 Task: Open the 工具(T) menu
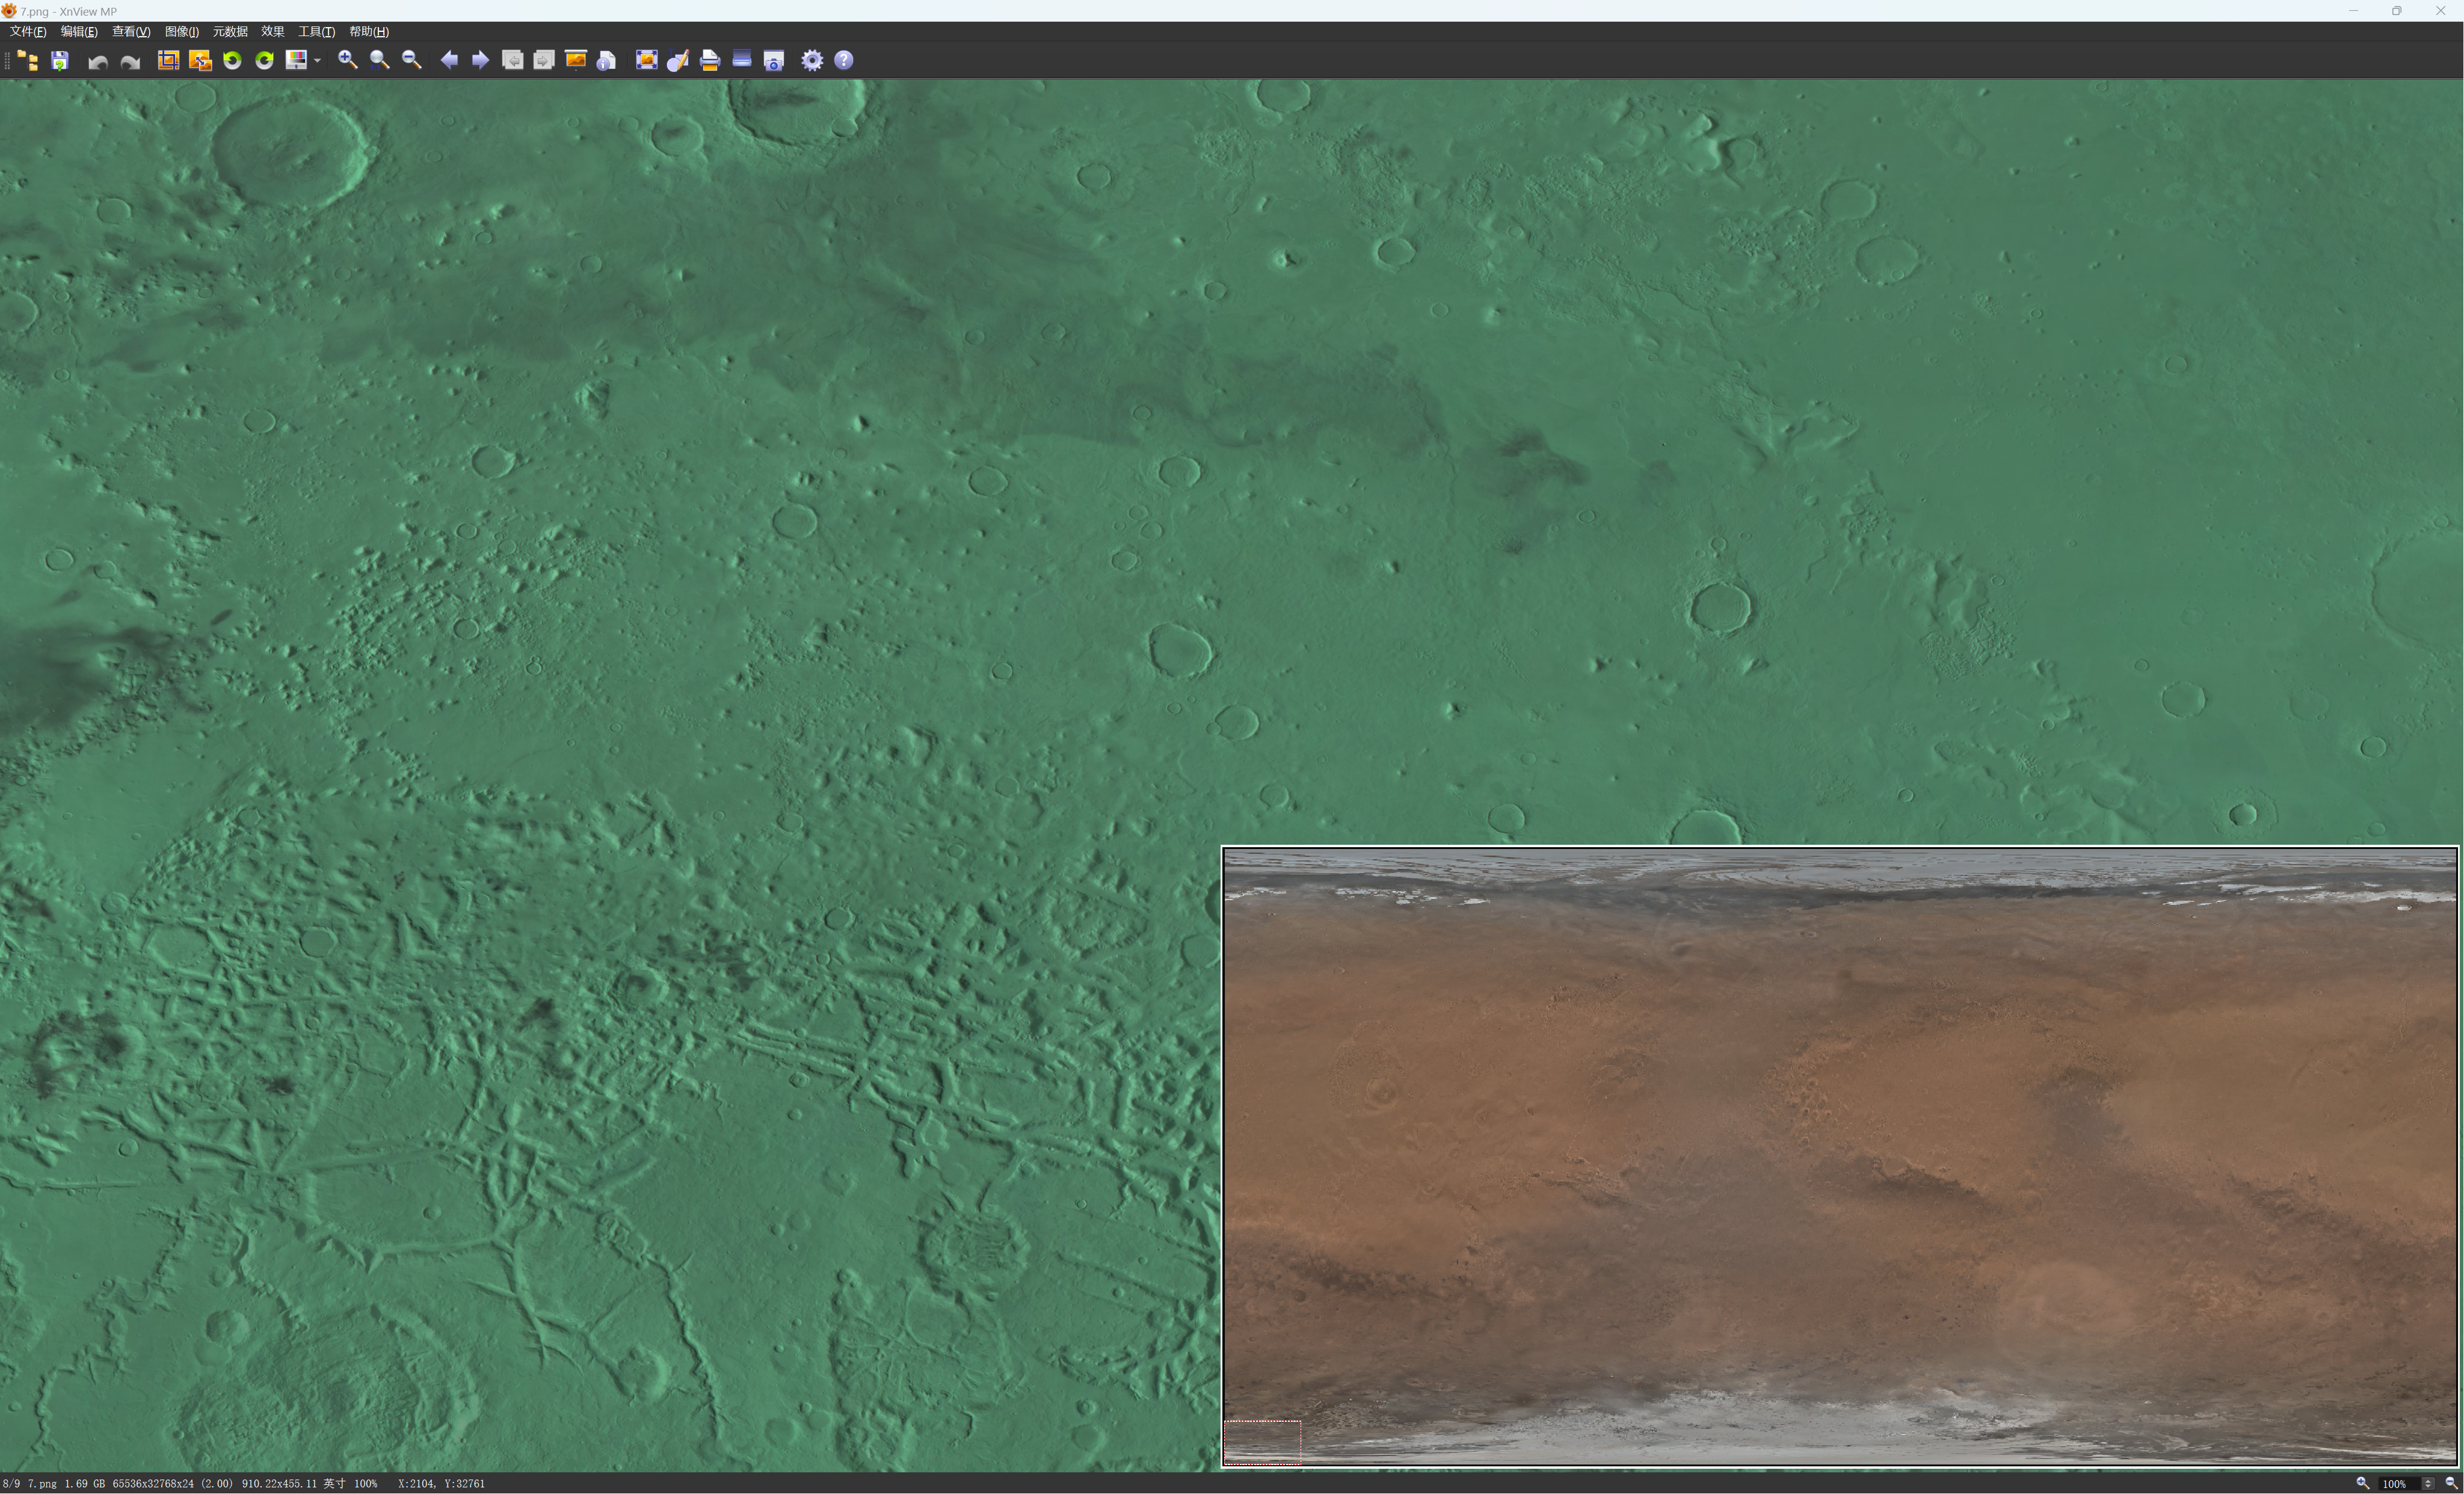point(316,32)
